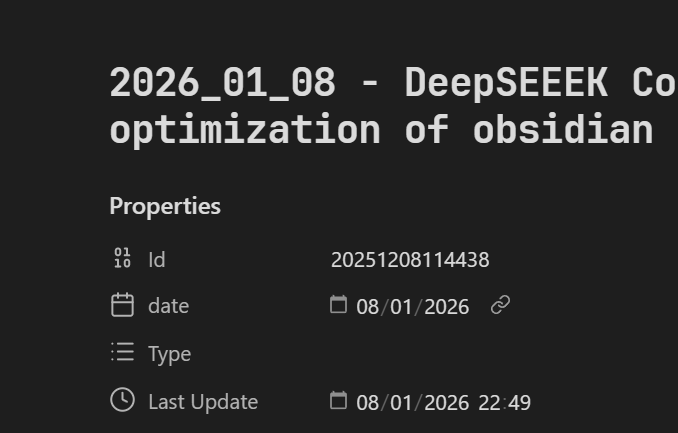Viewport: 678px width, 433px height.
Task: Open the date picker in the date field
Action: click(339, 304)
